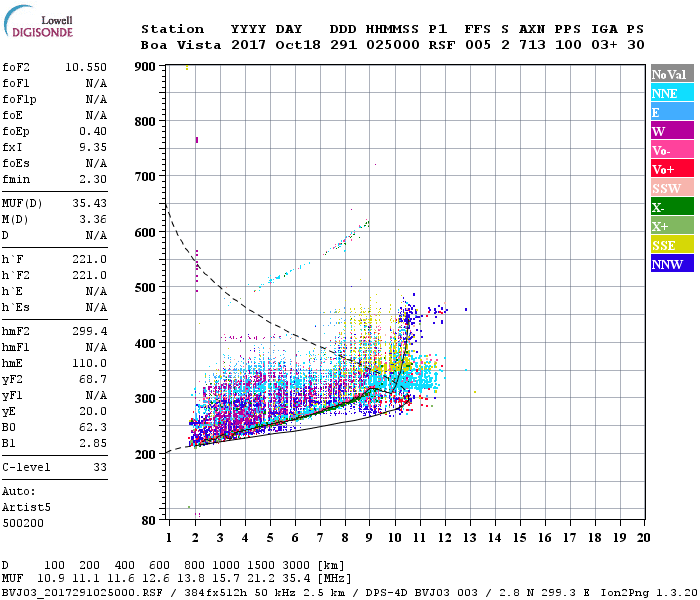This screenshot has height=600, width=700.
Task: Click the 900 km height axis label
Action: 145,67
